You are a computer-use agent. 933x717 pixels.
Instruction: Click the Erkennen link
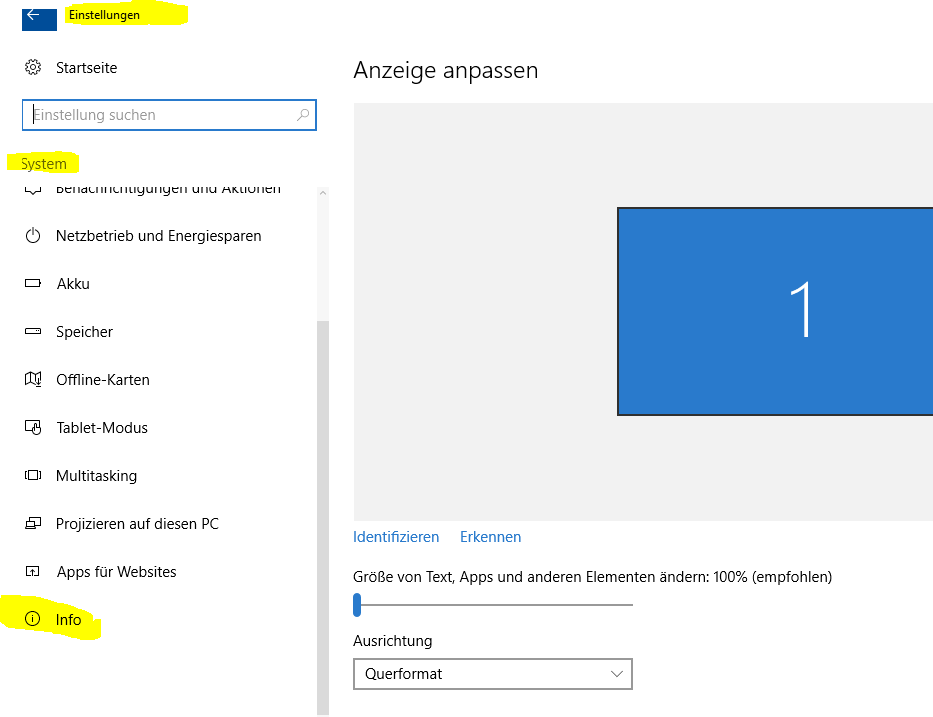[x=490, y=537]
